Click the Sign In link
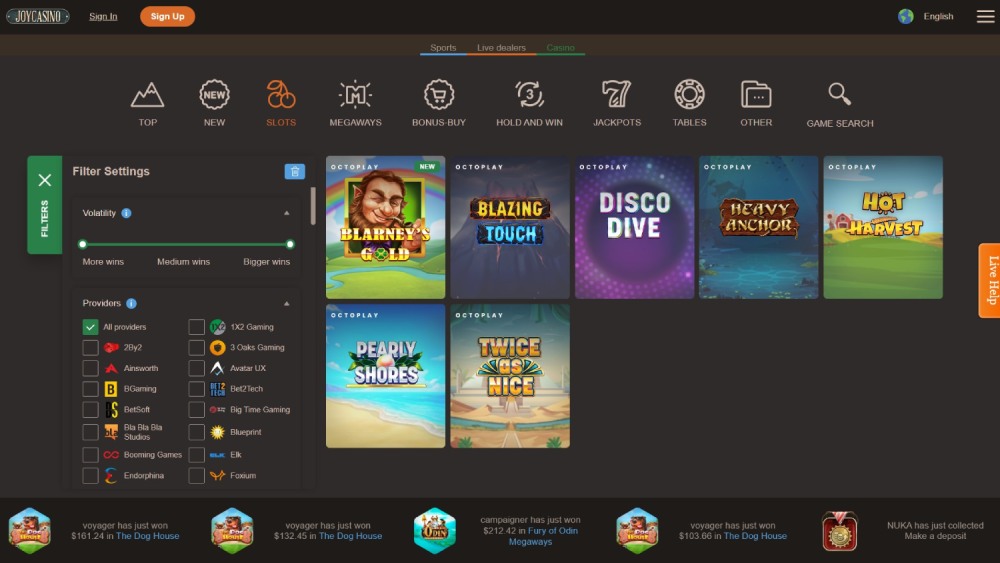Screen dimensions: 1000x563 (x=103, y=17)
